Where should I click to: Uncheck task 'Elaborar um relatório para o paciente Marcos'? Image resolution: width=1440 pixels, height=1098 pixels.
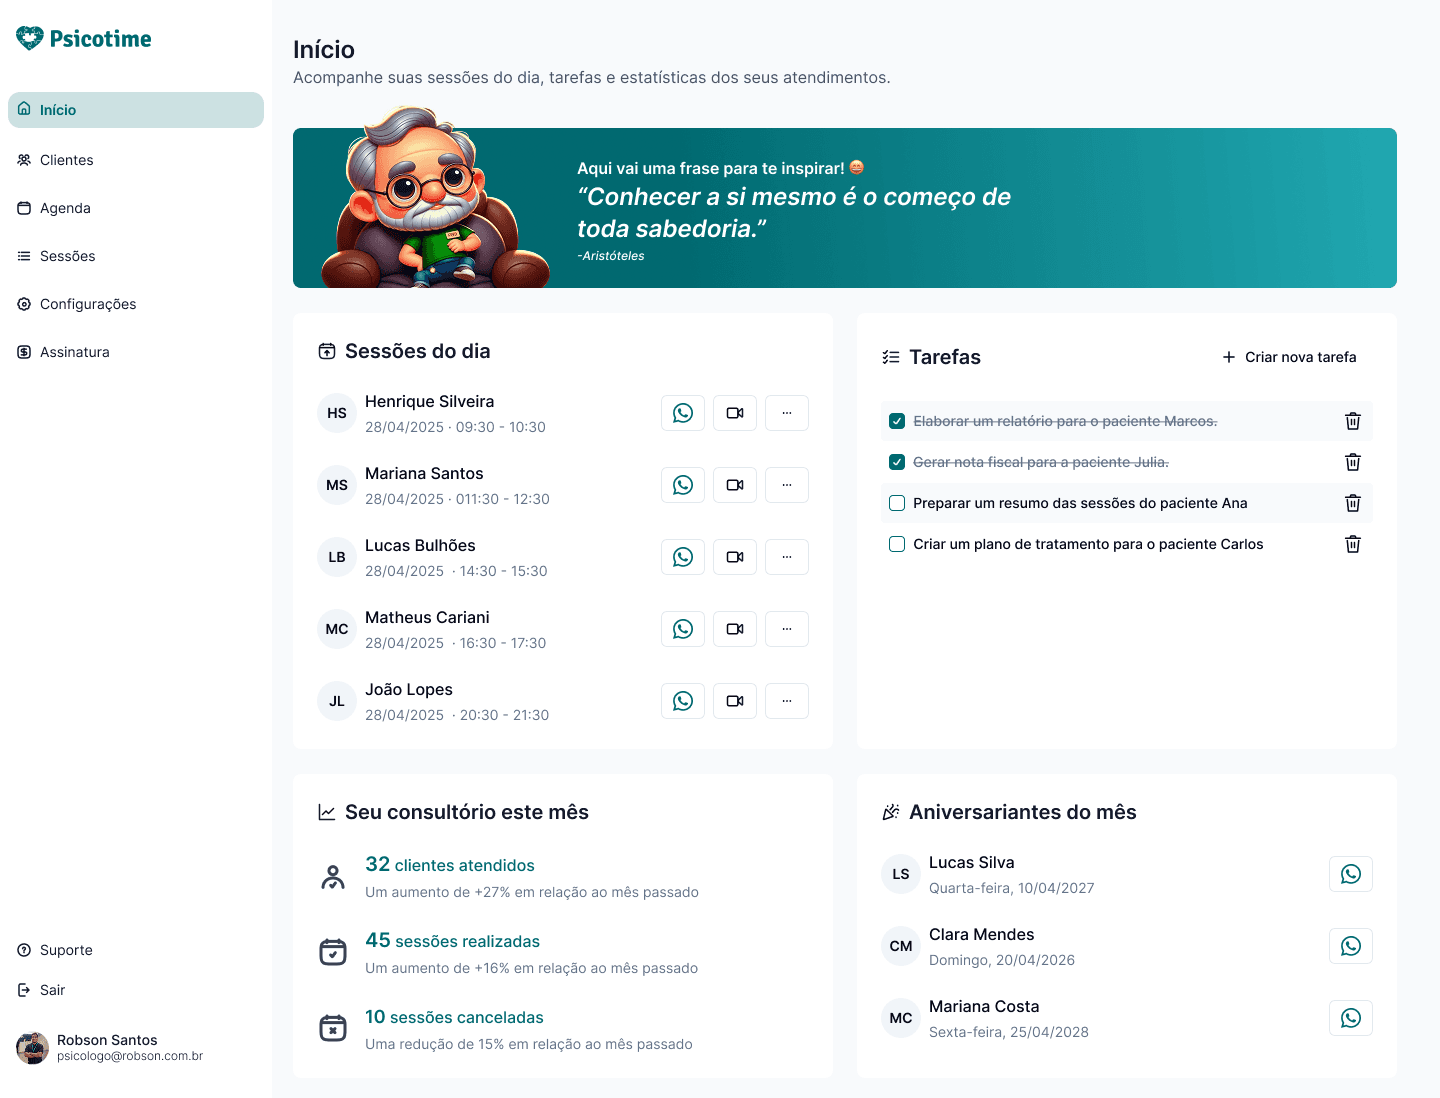[x=897, y=421]
